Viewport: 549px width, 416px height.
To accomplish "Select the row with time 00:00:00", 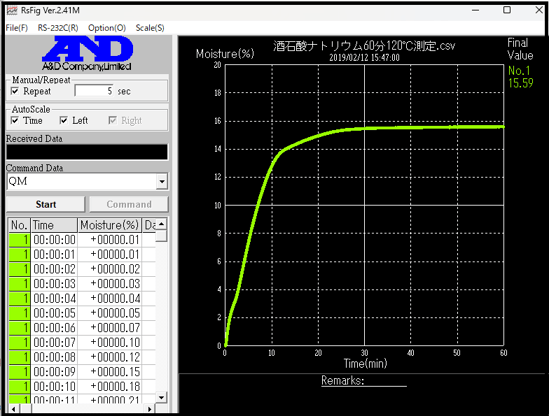I will (x=82, y=240).
